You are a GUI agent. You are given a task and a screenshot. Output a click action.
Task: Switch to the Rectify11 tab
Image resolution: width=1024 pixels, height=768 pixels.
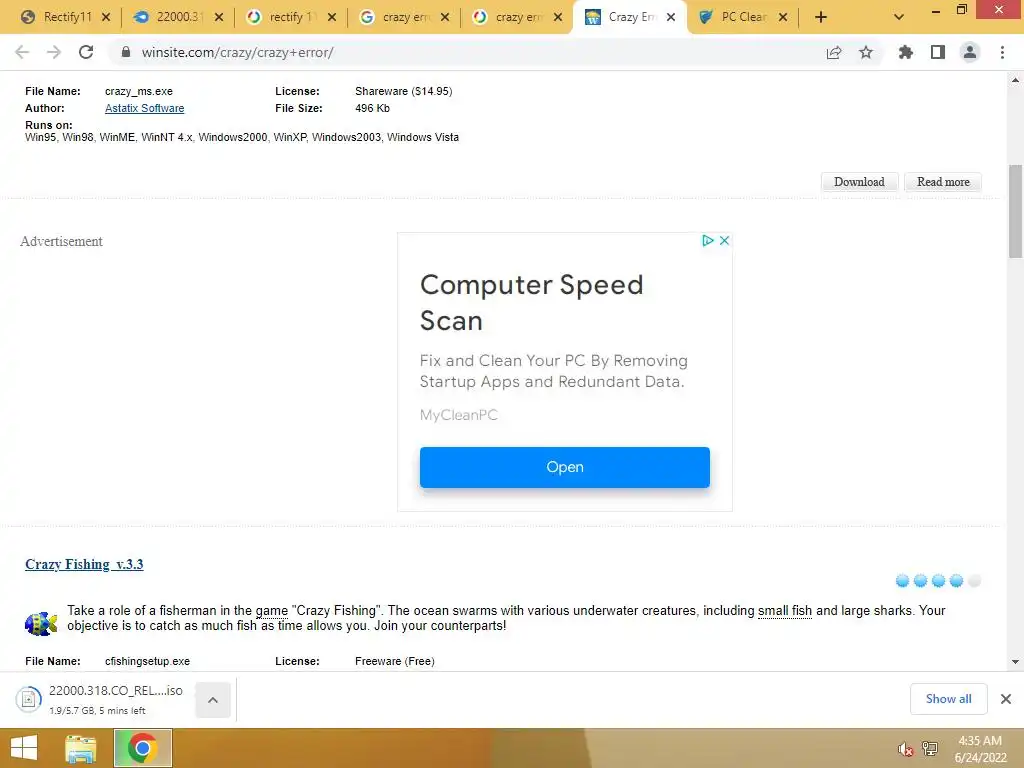click(58, 18)
